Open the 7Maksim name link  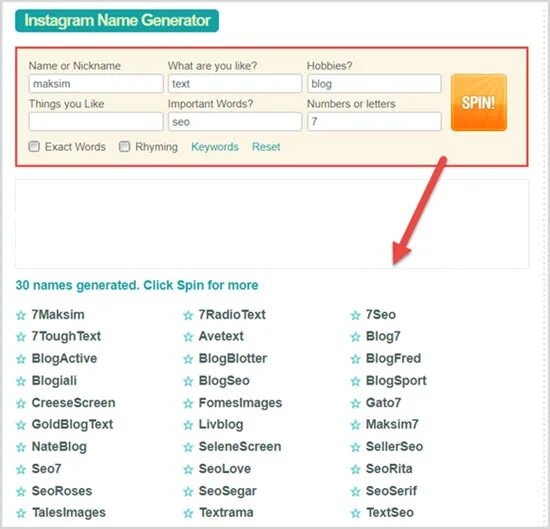[58, 315]
